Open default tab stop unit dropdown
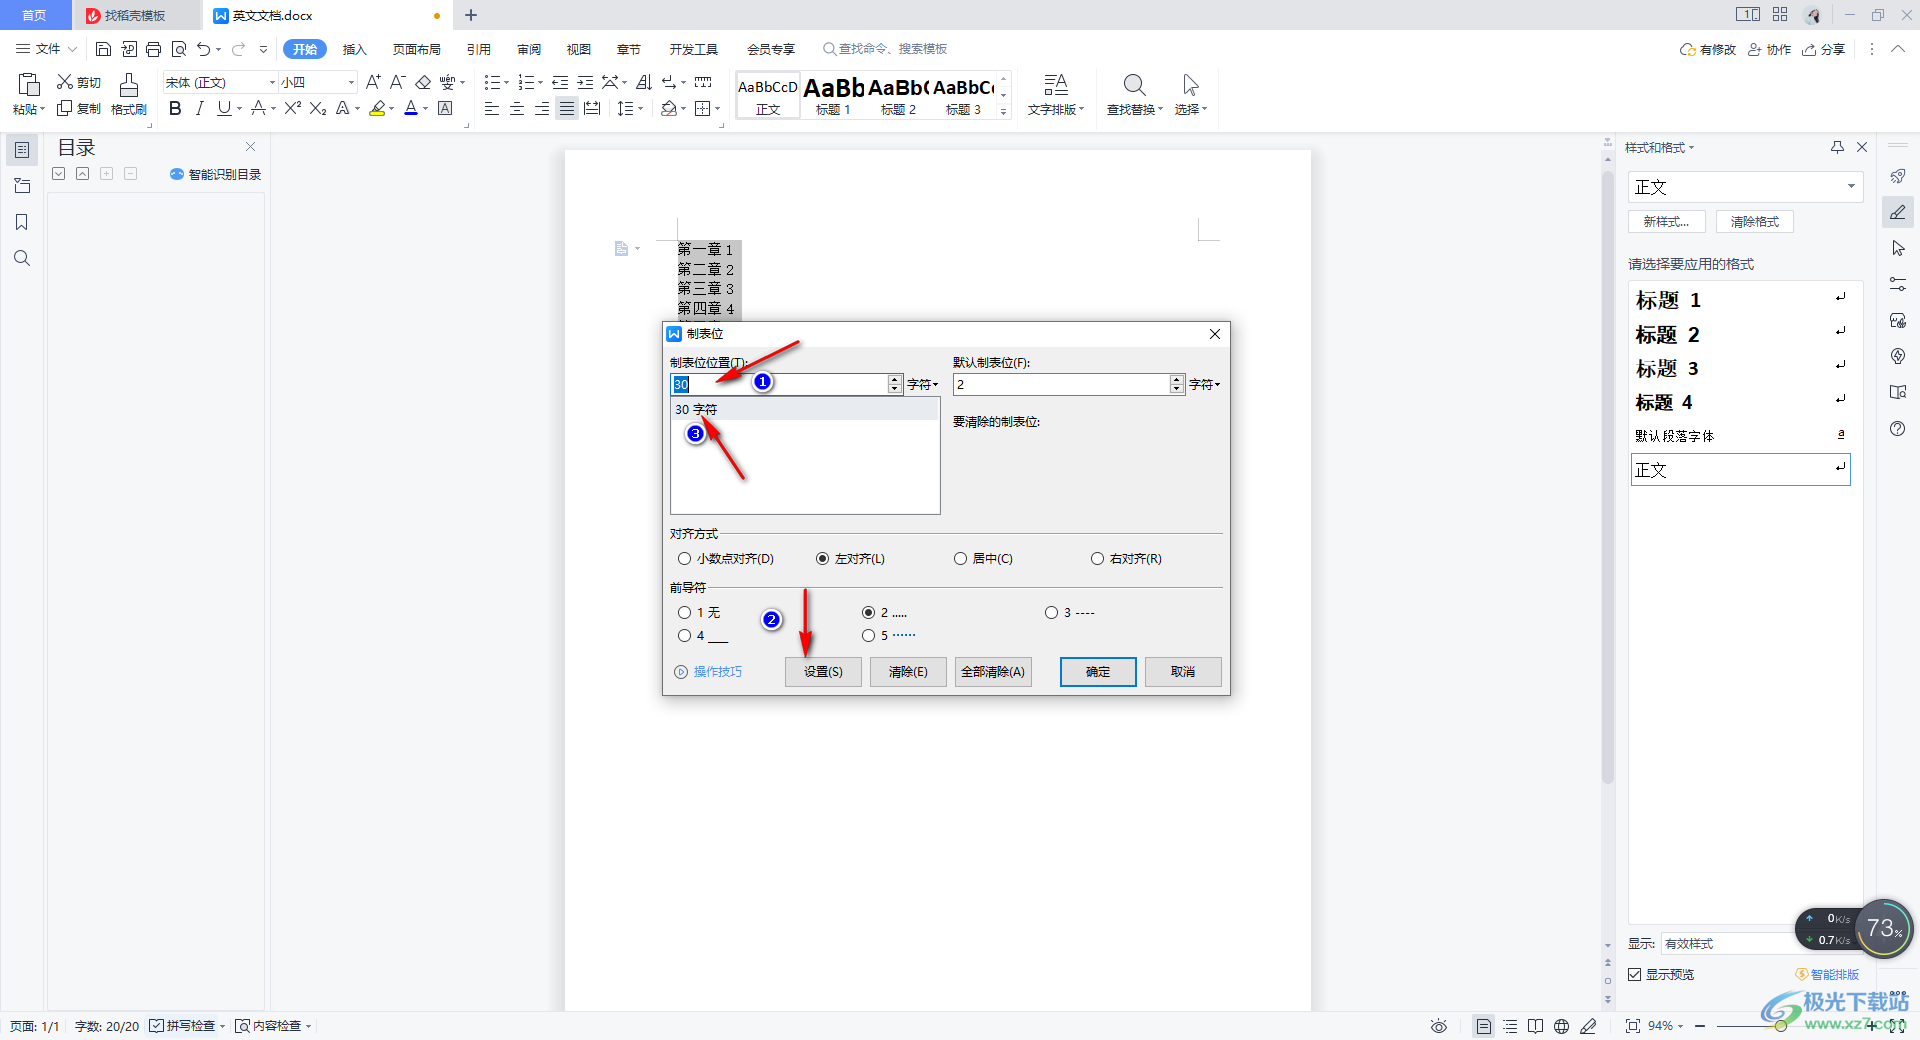 (x=1205, y=384)
